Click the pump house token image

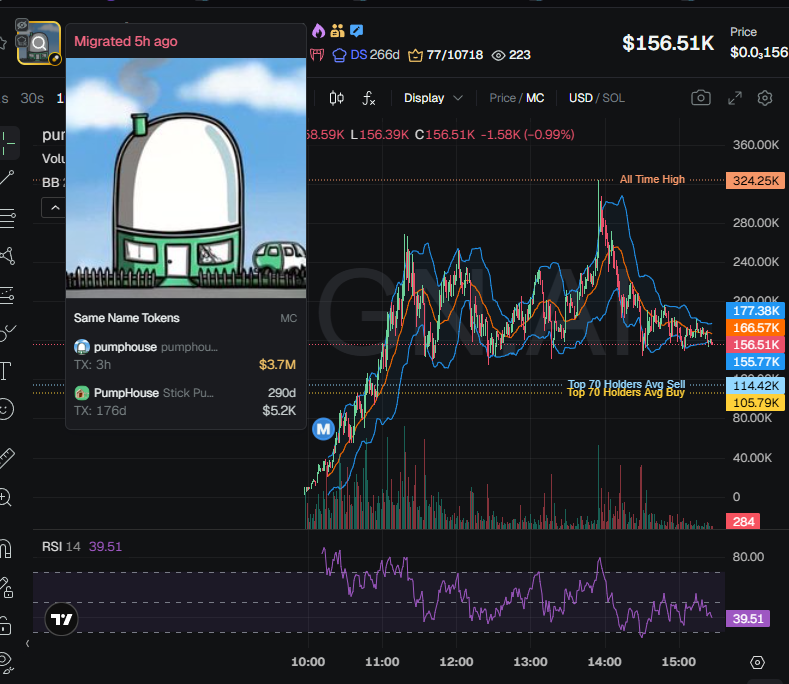point(186,178)
